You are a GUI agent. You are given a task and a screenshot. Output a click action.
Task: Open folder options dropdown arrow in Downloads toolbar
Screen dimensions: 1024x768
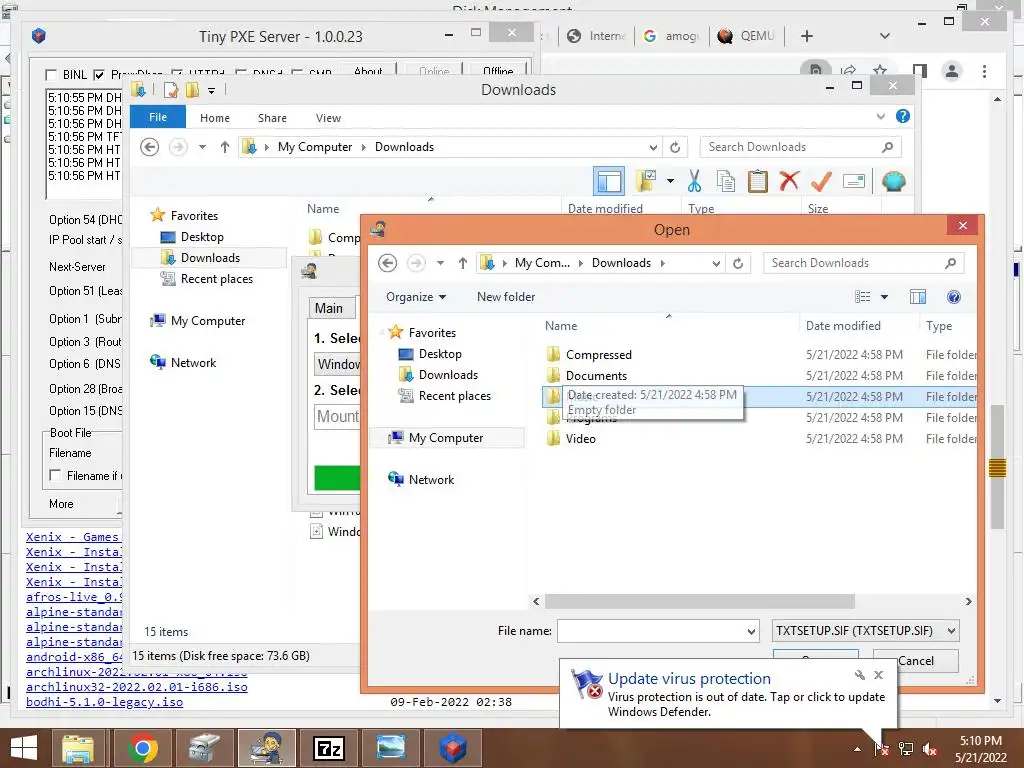[x=670, y=181]
